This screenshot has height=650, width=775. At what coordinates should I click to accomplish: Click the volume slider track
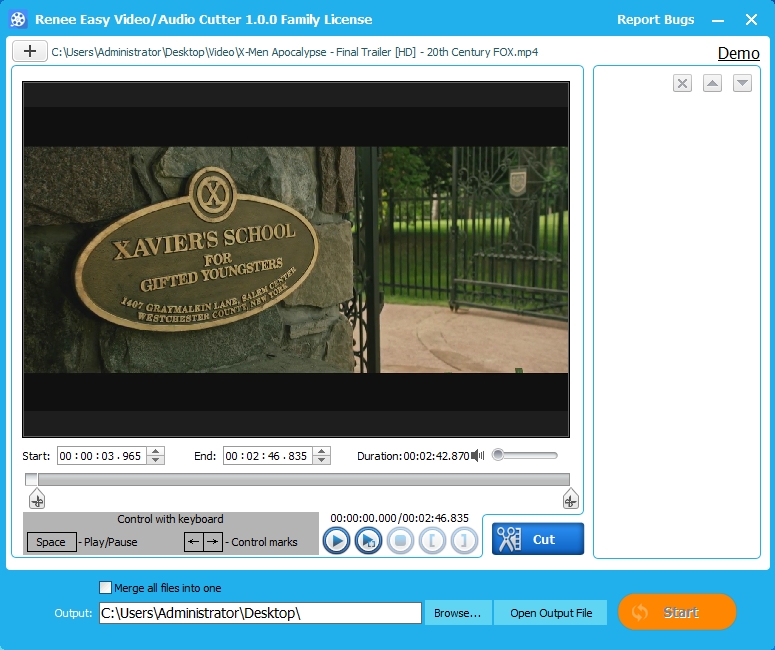[x=528, y=456]
